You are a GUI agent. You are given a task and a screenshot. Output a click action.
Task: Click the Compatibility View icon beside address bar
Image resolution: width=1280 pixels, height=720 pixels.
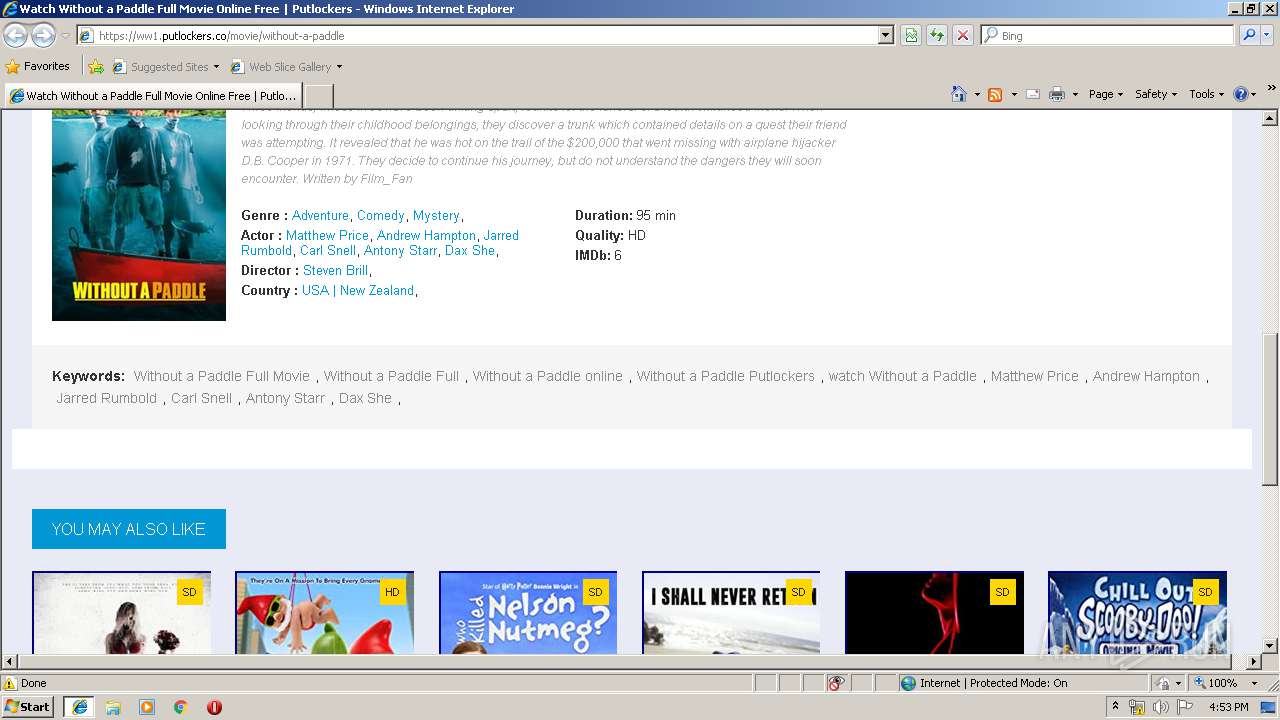click(911, 35)
